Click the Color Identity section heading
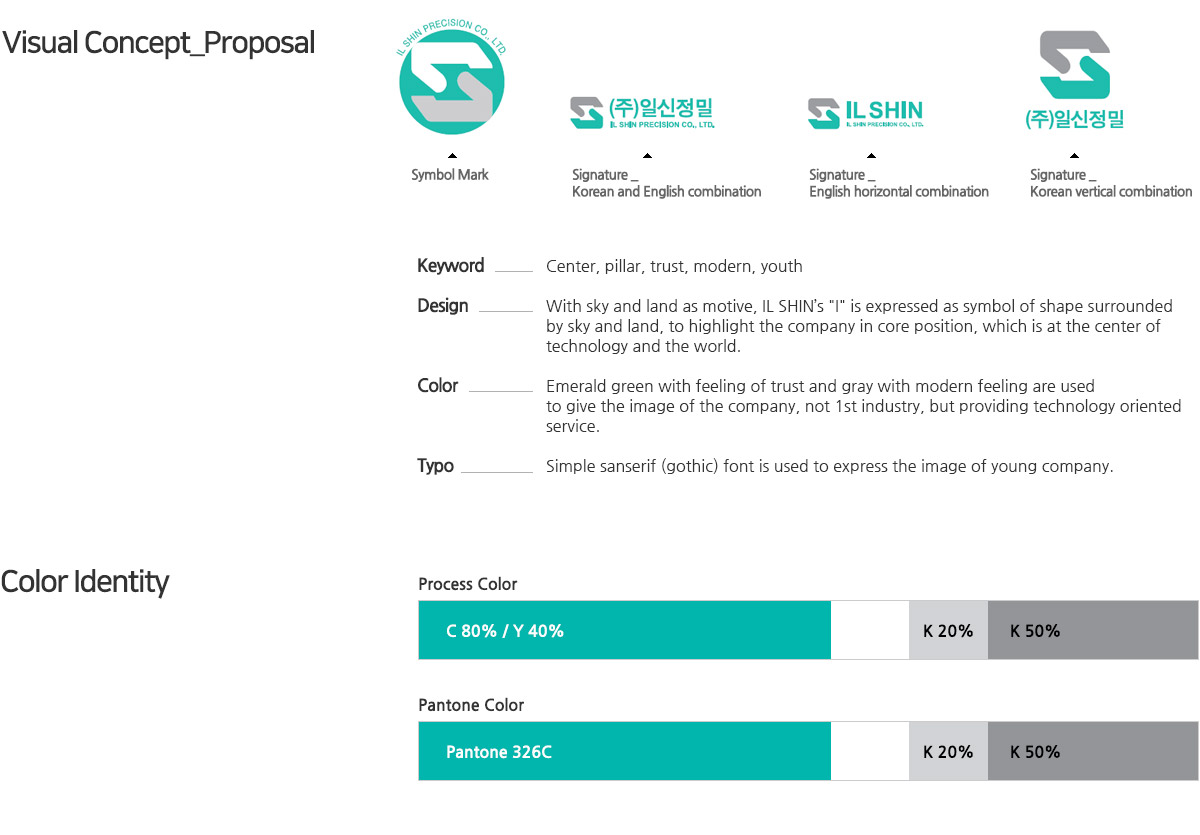 pyautogui.click(x=85, y=582)
